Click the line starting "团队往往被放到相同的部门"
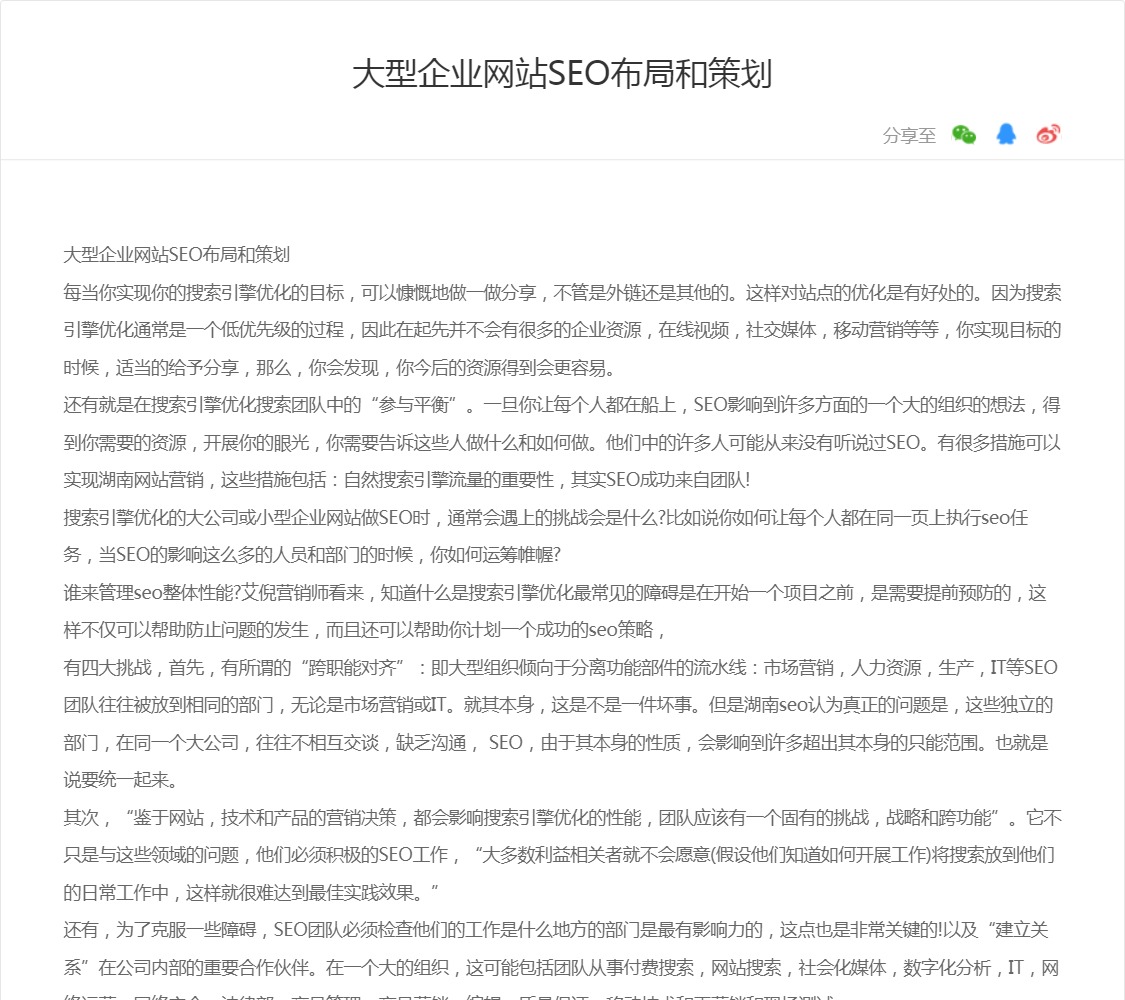The image size is (1125, 1000). pyautogui.click(x=558, y=705)
